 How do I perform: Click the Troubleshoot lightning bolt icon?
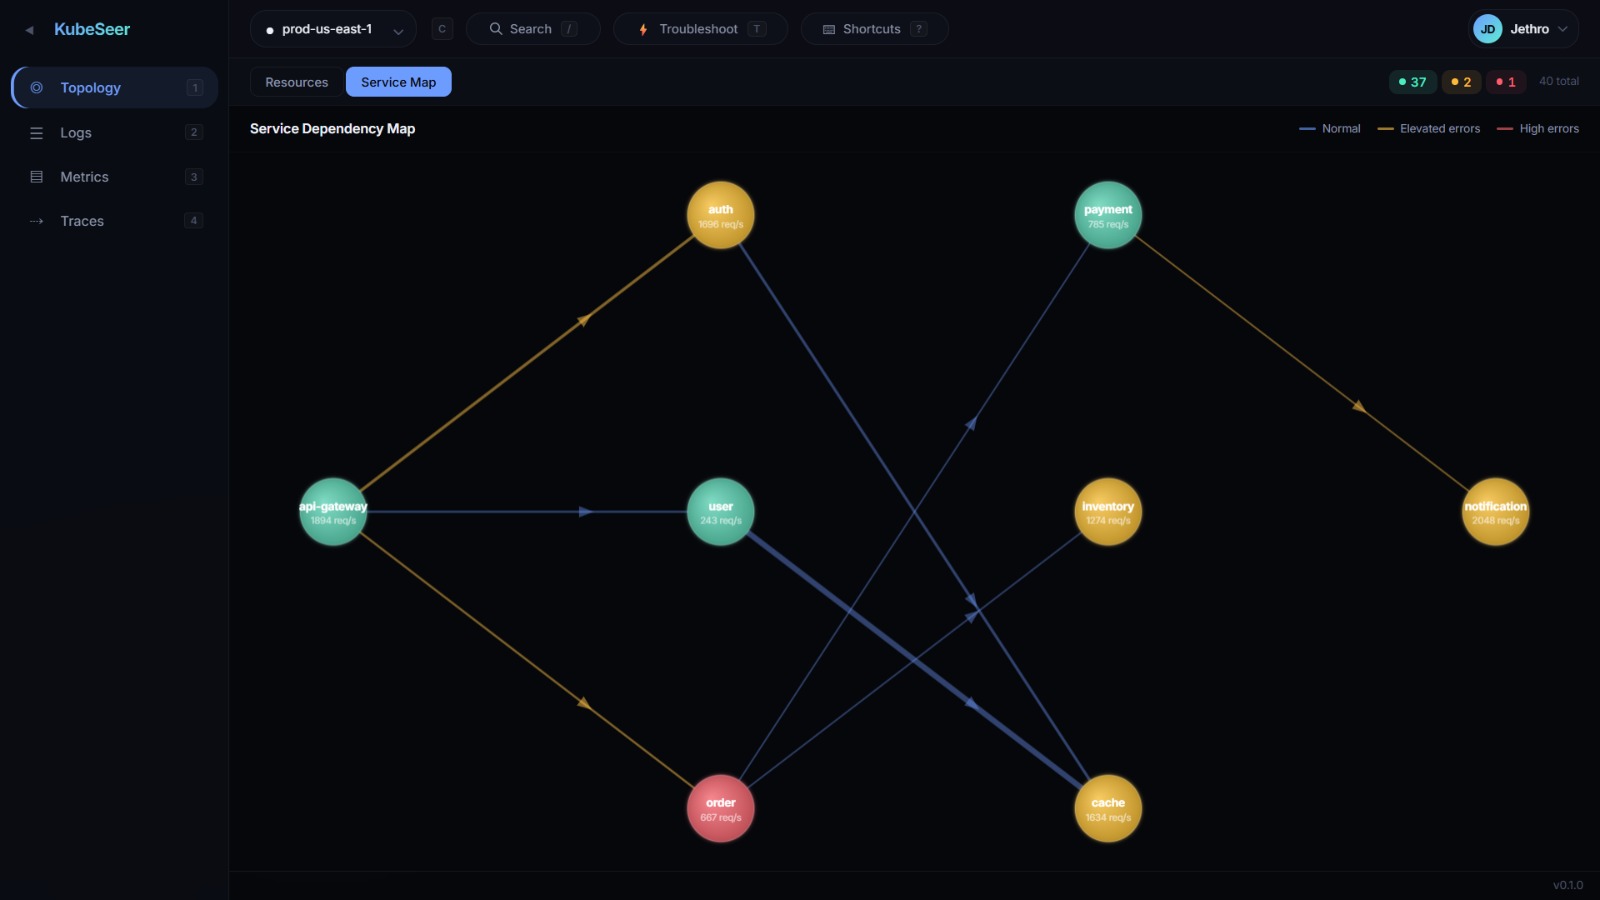point(643,30)
